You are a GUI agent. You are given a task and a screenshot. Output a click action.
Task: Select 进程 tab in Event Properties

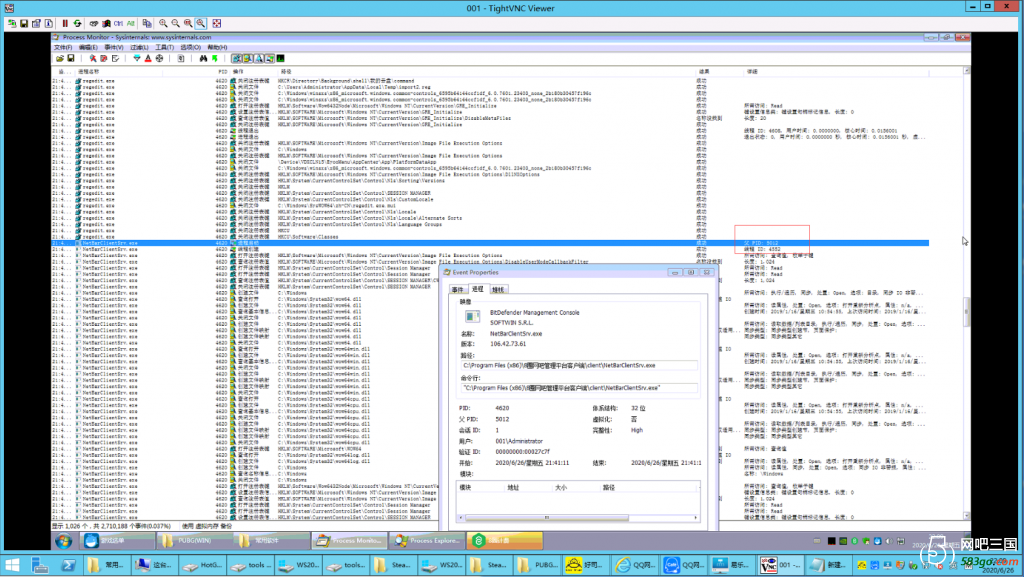click(477, 288)
